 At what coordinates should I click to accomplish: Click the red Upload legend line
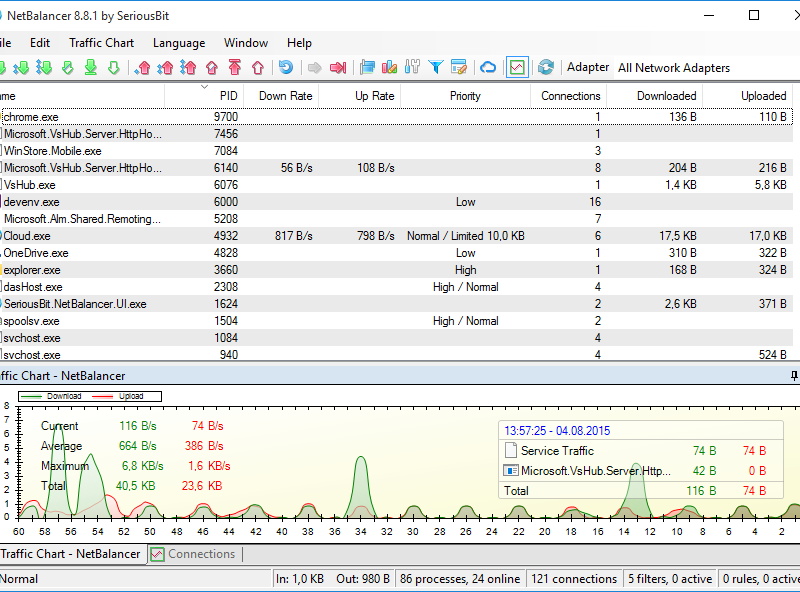(x=102, y=397)
